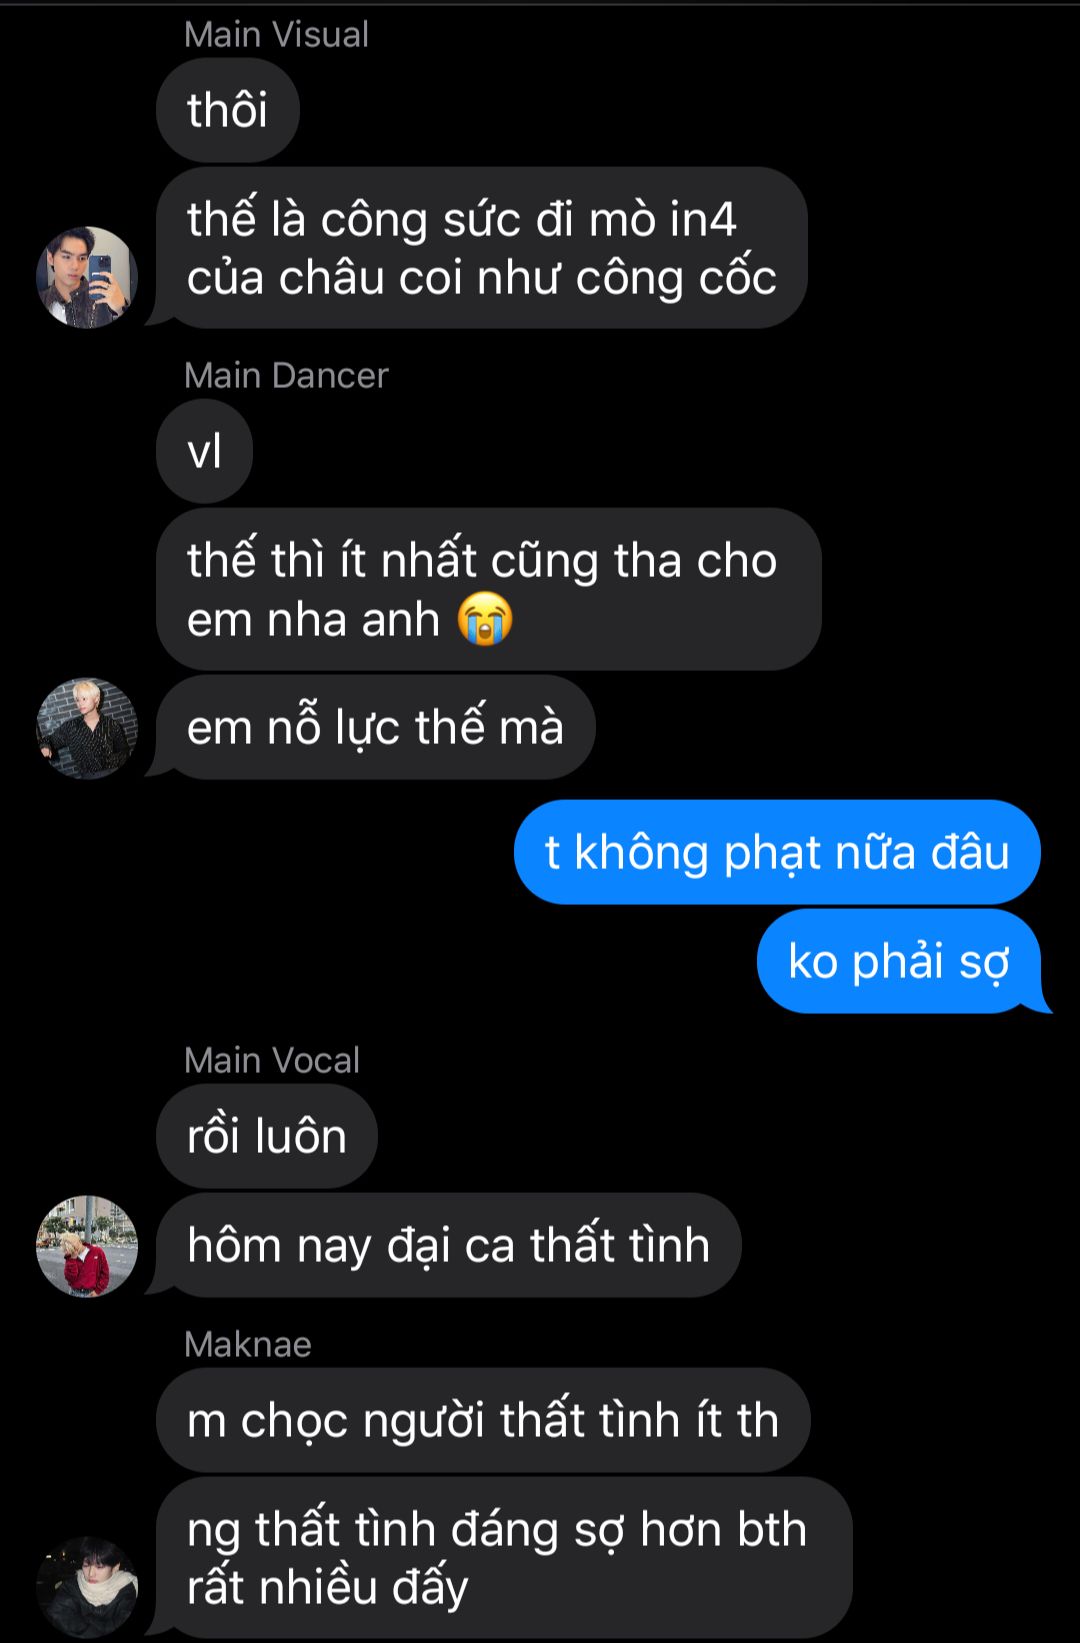1080x1643 pixels.
Task: Select message 'em nỗ lực thế mà'
Action: 376,727
